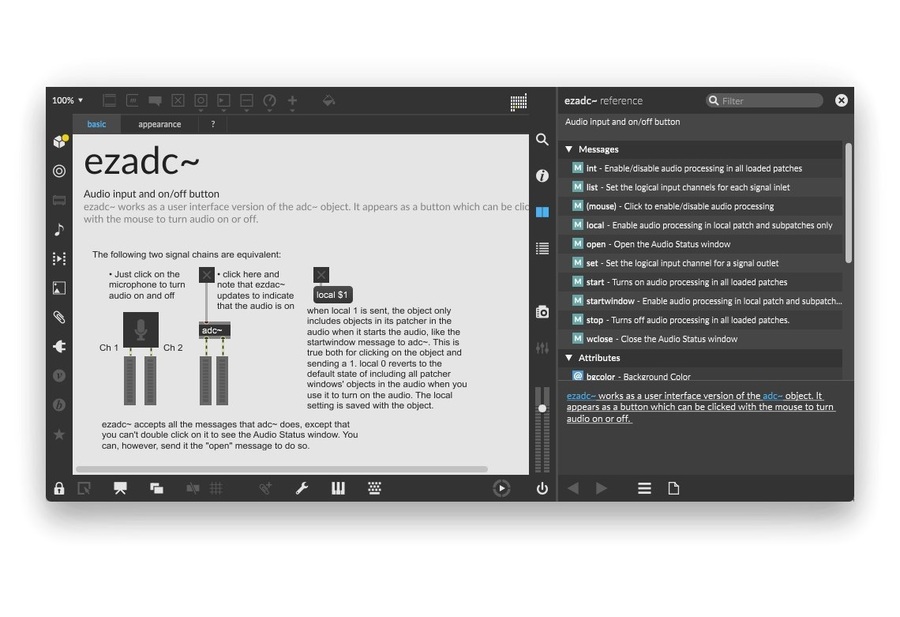Close the ezadc~ reference panel
This screenshot has width=900, height=617.
(841, 100)
